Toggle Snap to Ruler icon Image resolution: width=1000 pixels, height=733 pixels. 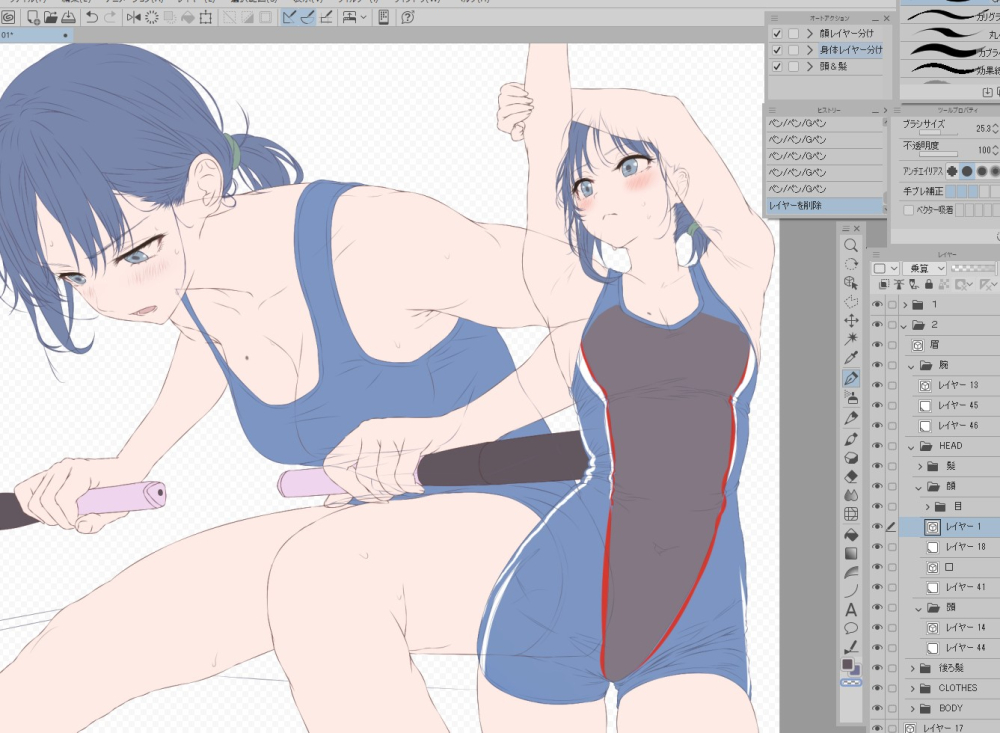click(x=289, y=17)
